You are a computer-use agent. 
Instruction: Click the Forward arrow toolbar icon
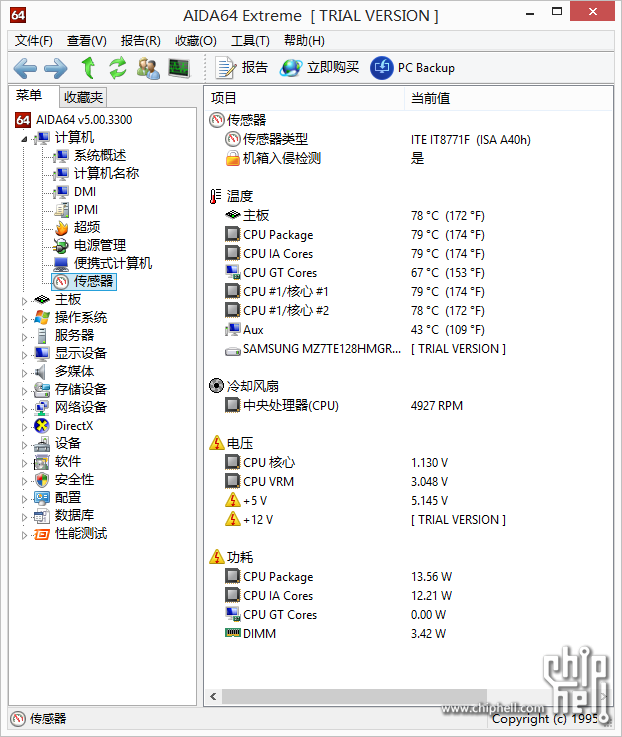click(55, 68)
